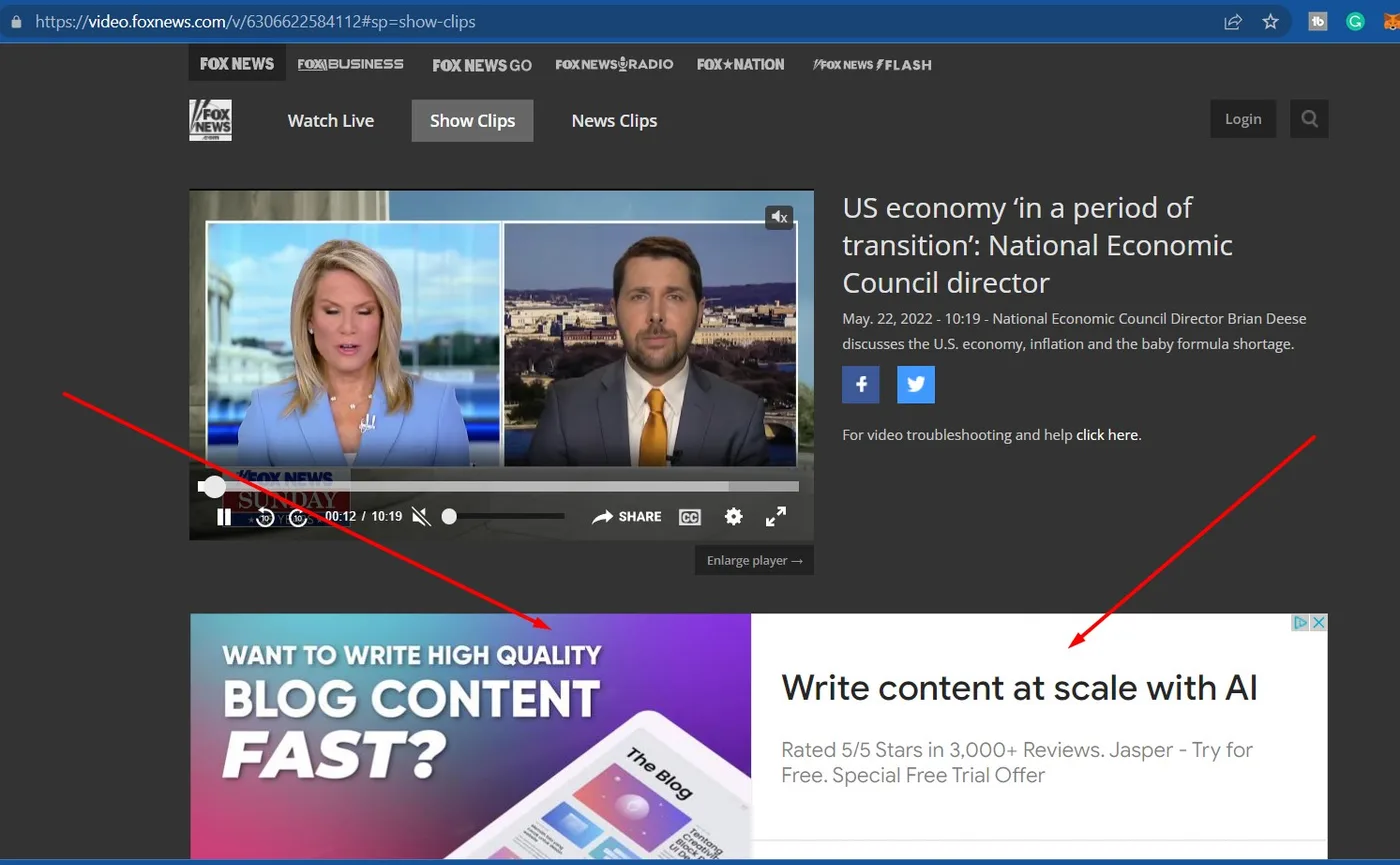Open the Login button
1400x865 pixels.
click(x=1243, y=119)
